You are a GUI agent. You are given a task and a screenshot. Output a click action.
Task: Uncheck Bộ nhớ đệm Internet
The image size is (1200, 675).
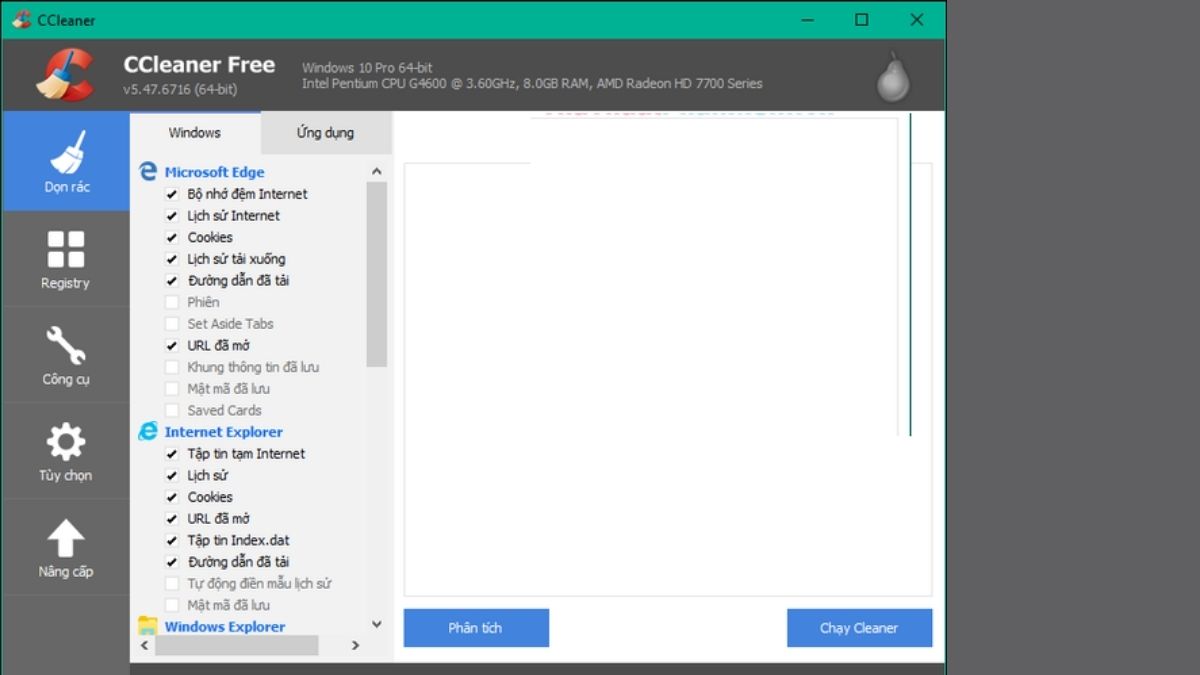172,194
